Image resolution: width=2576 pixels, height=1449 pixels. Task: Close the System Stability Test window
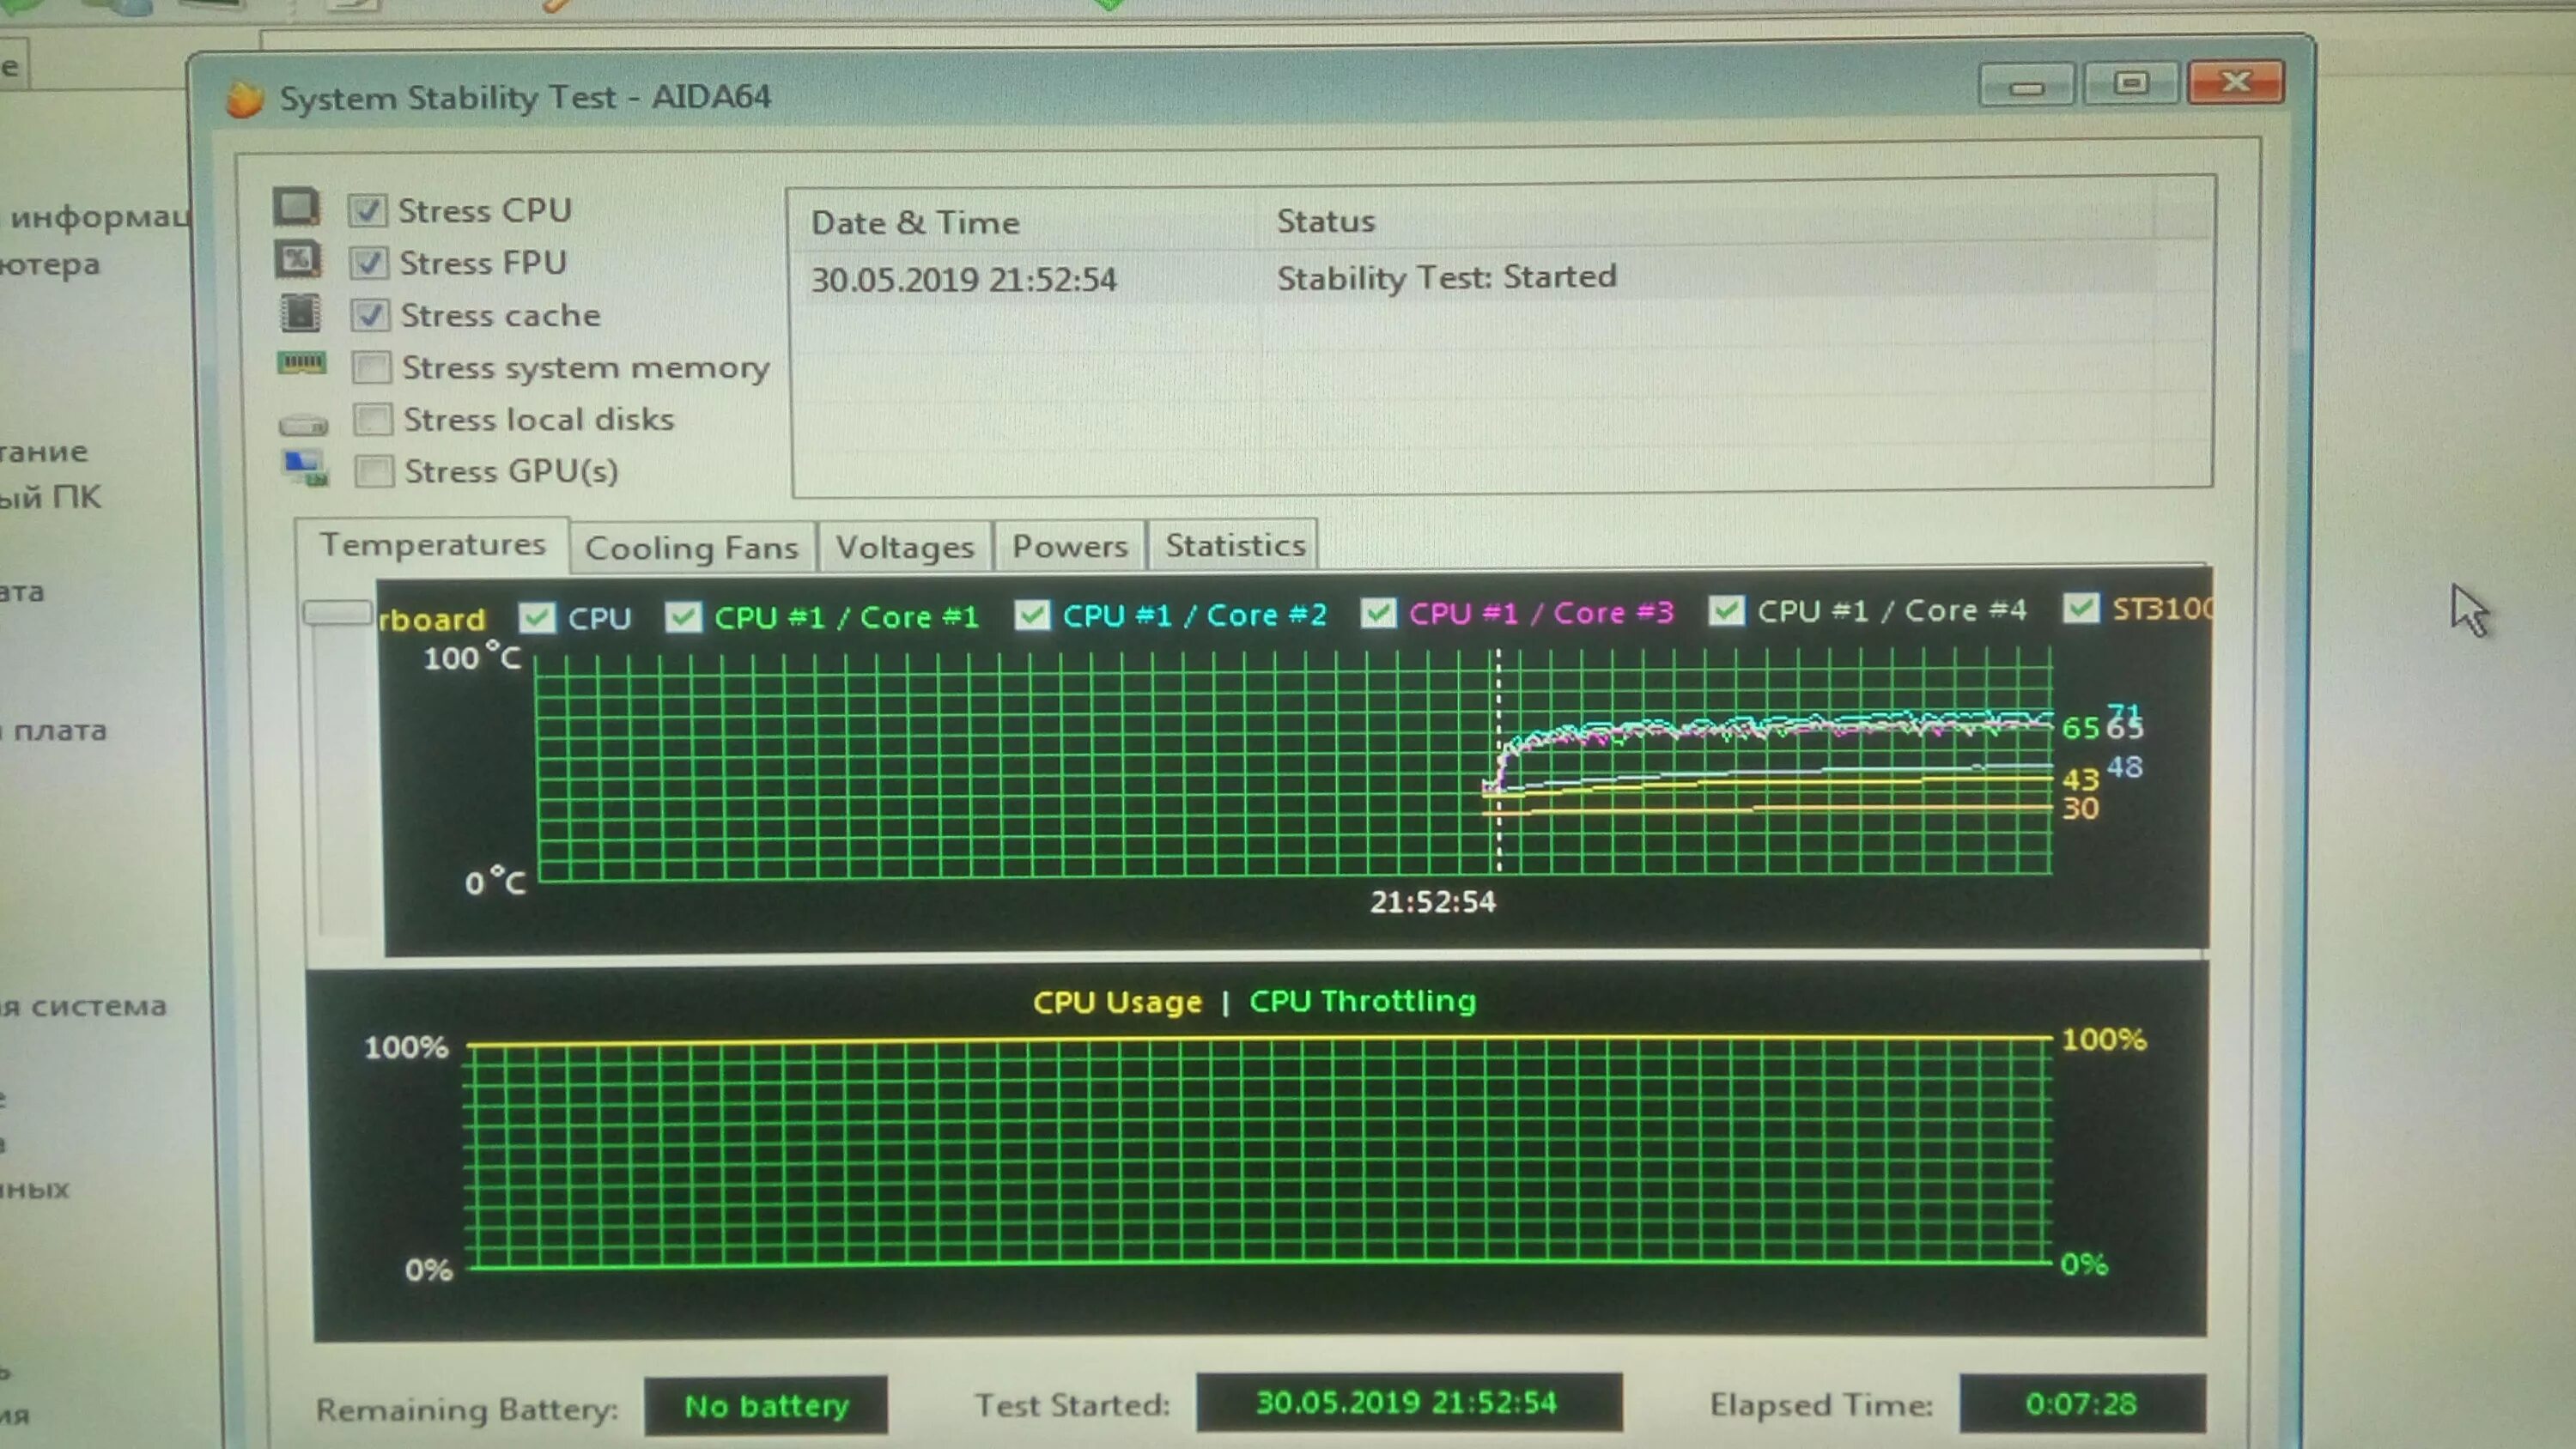(x=2236, y=81)
